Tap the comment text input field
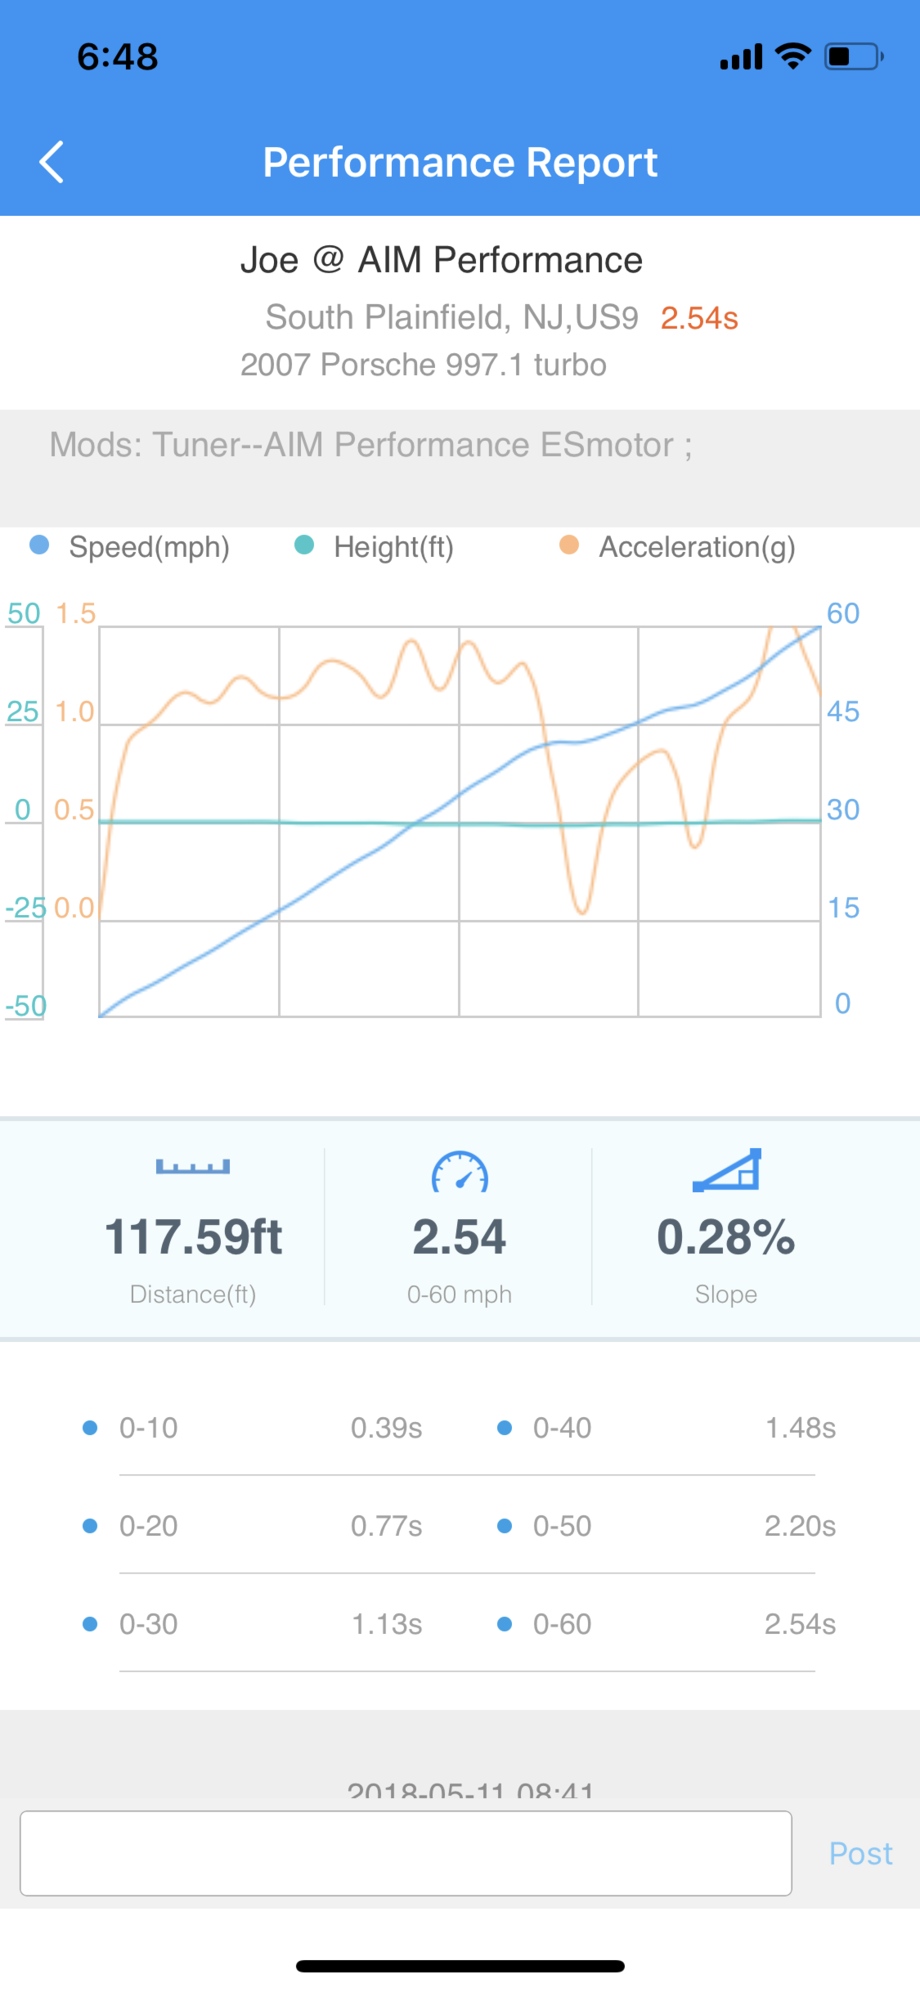Viewport: 920px width, 1992px height. pos(406,1853)
